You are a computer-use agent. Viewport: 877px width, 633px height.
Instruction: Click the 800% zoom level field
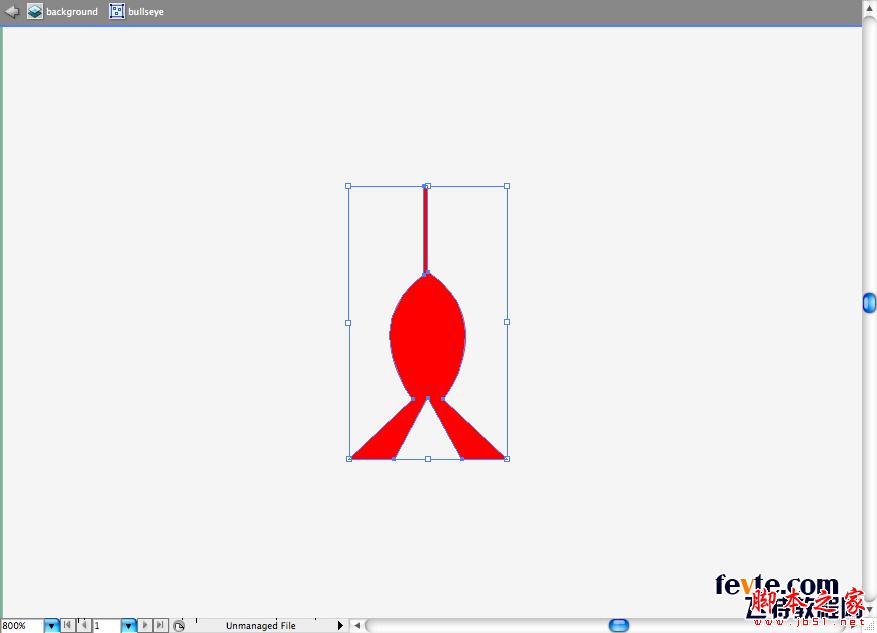pyautogui.click(x=22, y=625)
